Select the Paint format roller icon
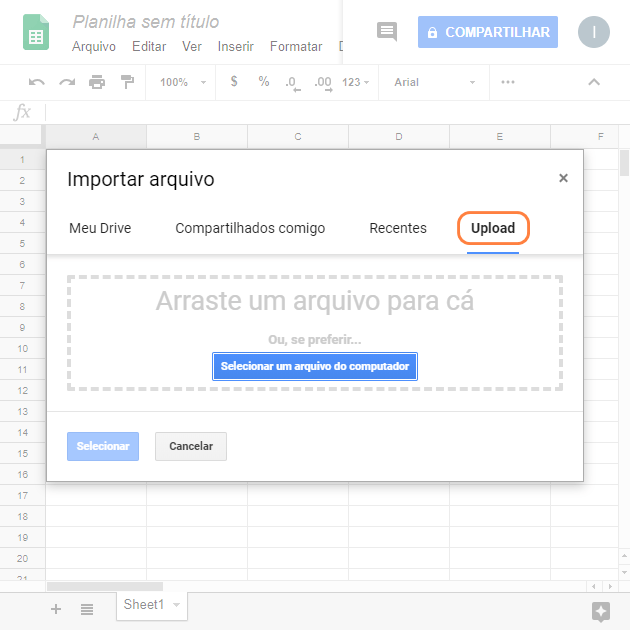This screenshot has height=630, width=630. click(x=127, y=82)
